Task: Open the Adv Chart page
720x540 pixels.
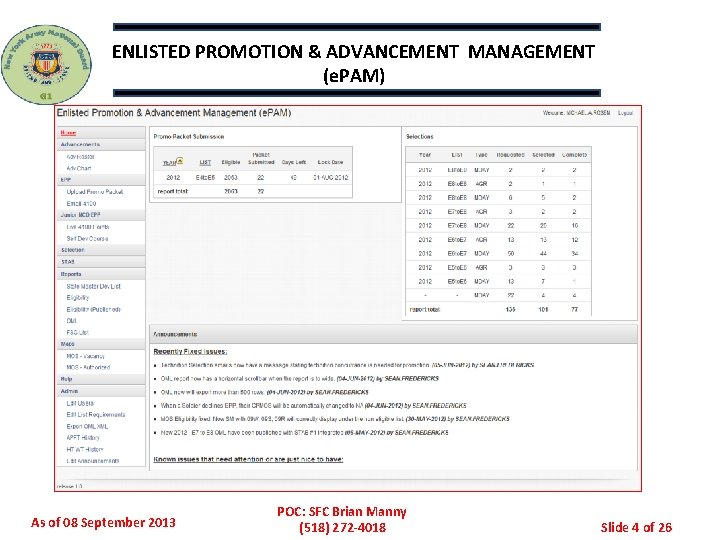Action: 79,168
